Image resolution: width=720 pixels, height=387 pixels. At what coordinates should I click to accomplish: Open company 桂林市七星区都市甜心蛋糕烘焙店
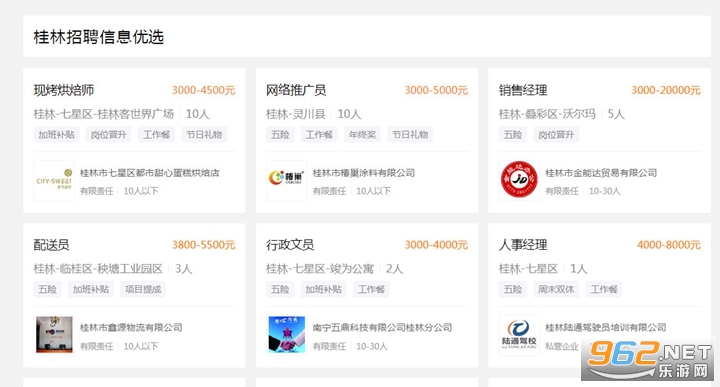click(150, 173)
